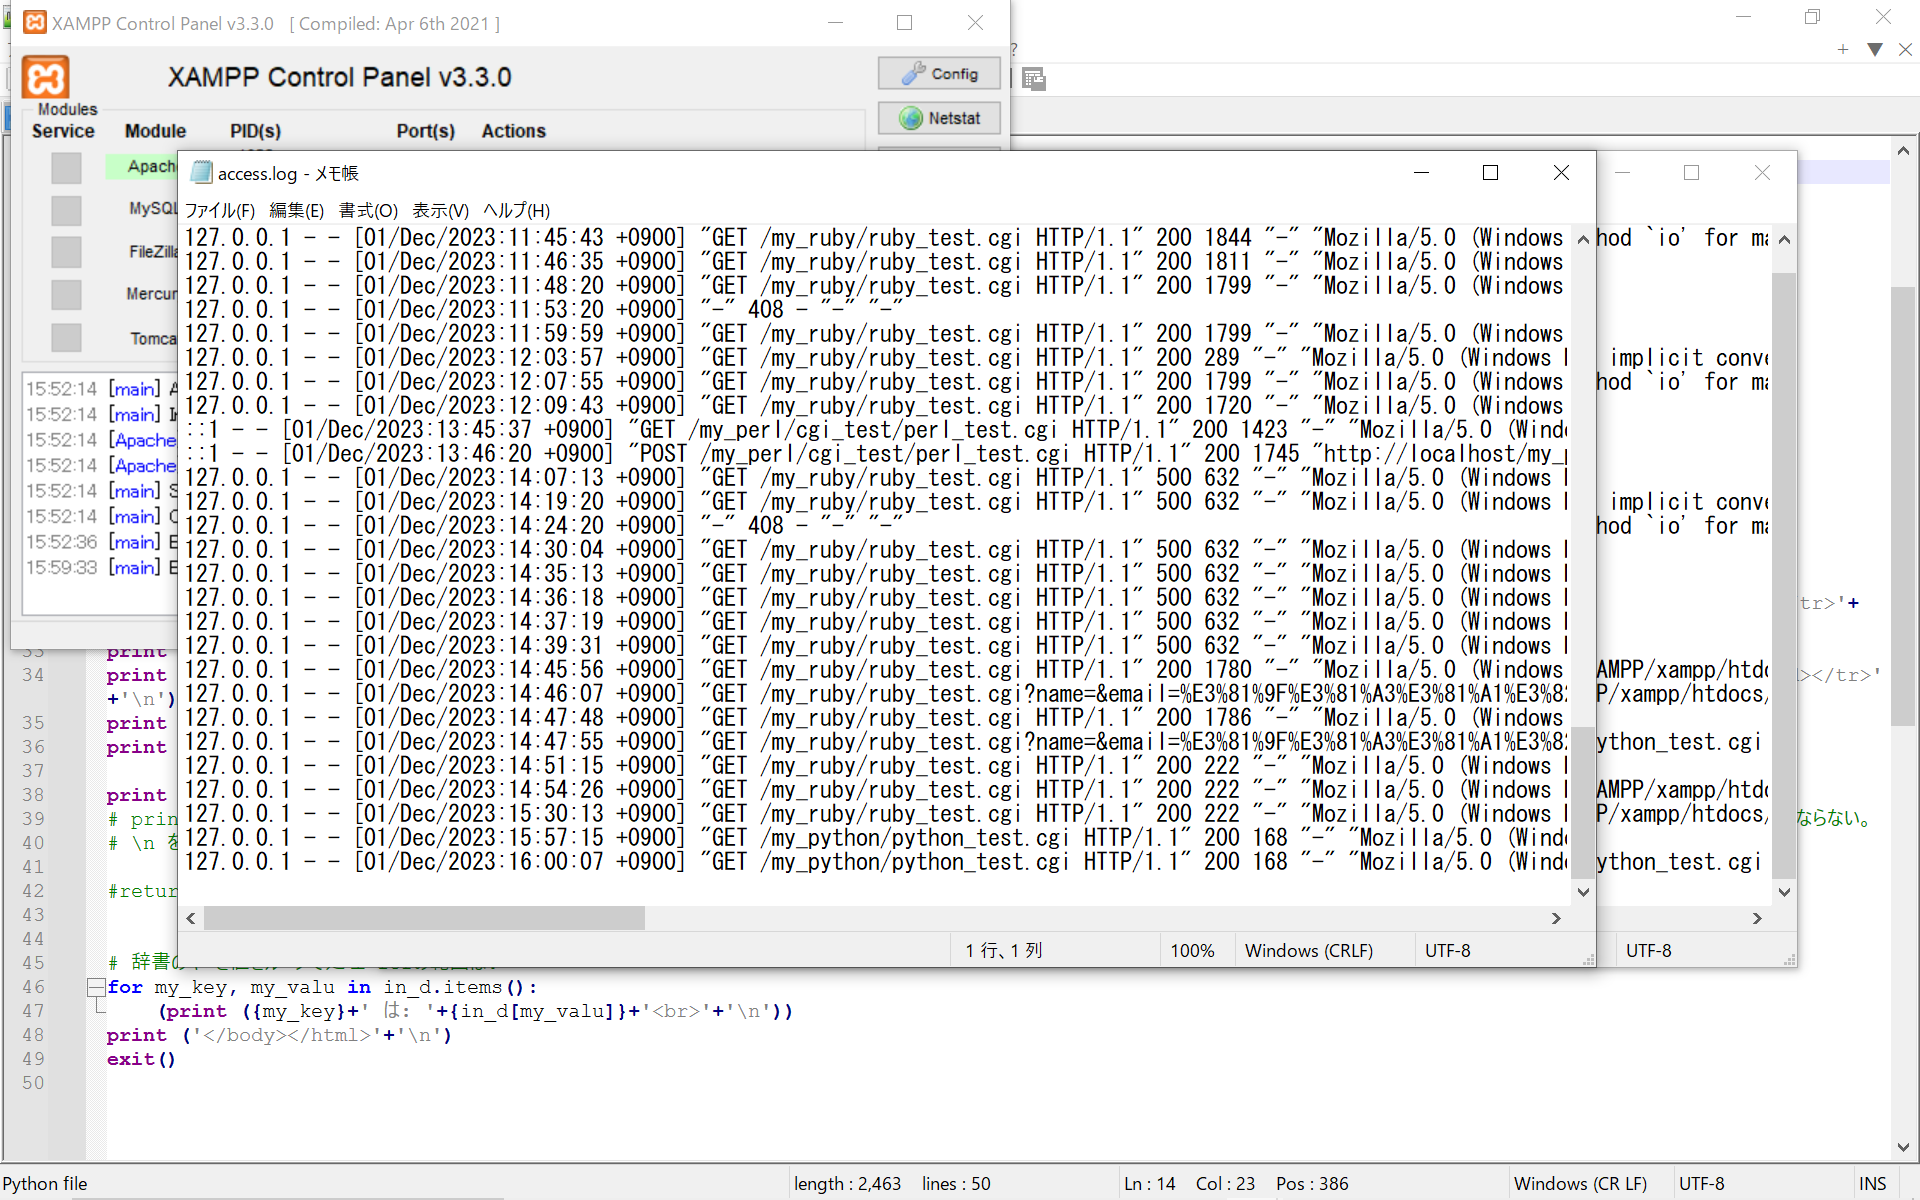Click the XAMPP title bar icon
This screenshot has height=1200, width=1920.
coord(35,23)
